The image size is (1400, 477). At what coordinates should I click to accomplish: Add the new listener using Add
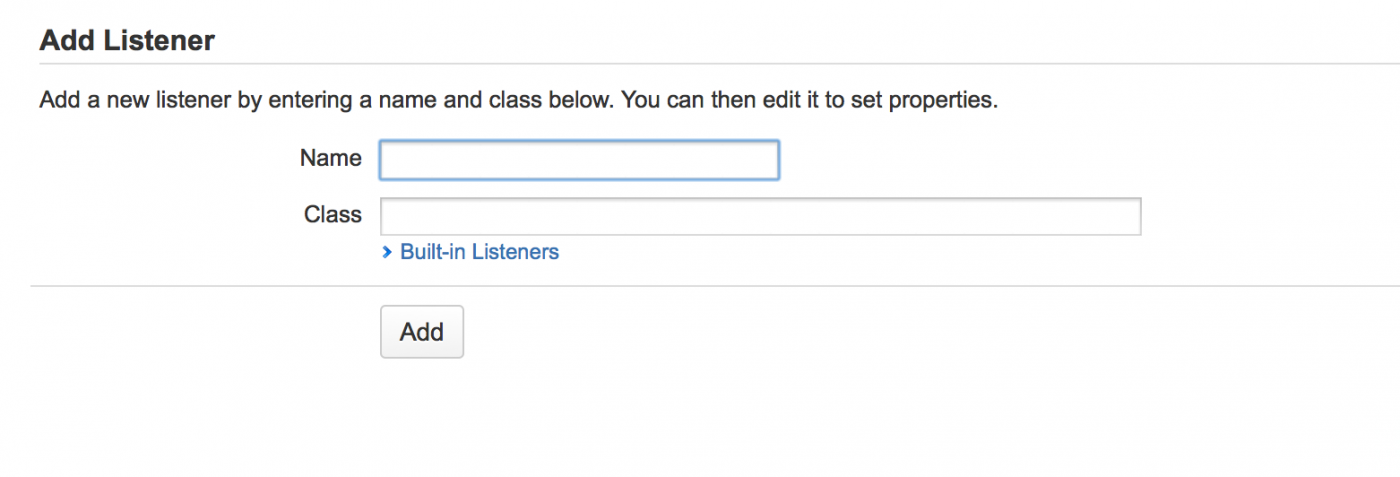[421, 332]
